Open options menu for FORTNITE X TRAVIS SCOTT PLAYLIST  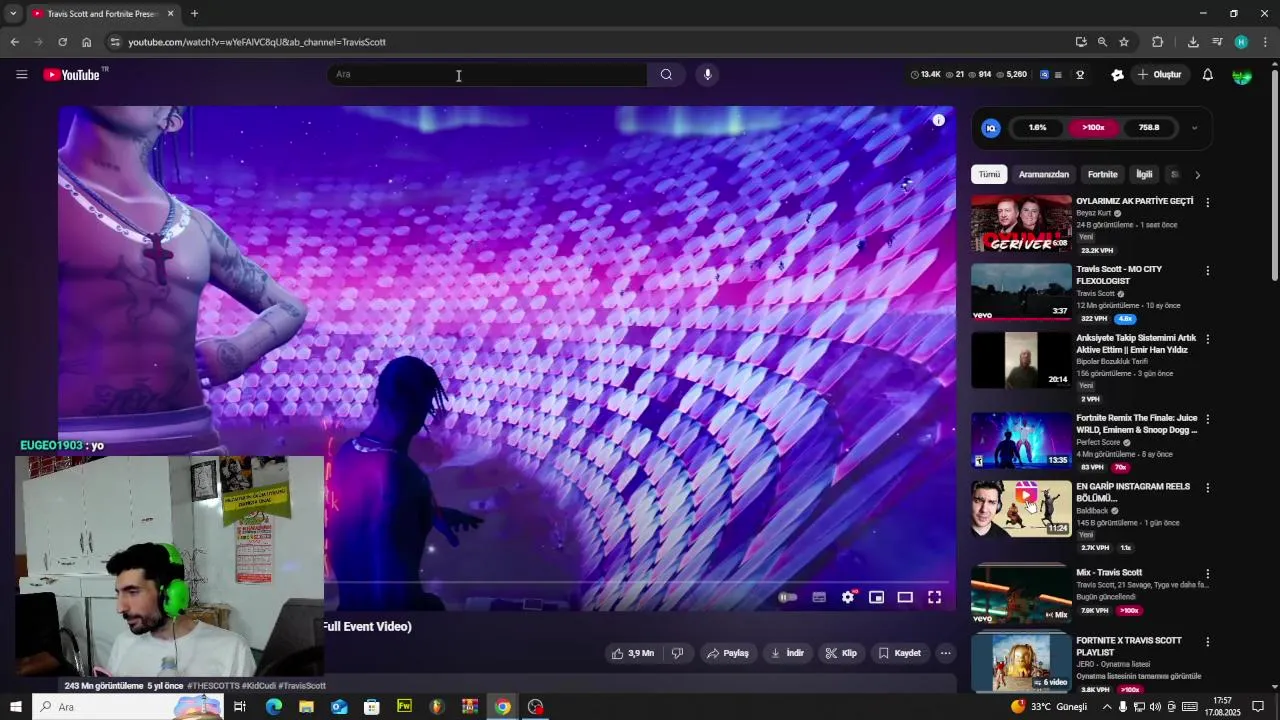pyautogui.click(x=1207, y=642)
